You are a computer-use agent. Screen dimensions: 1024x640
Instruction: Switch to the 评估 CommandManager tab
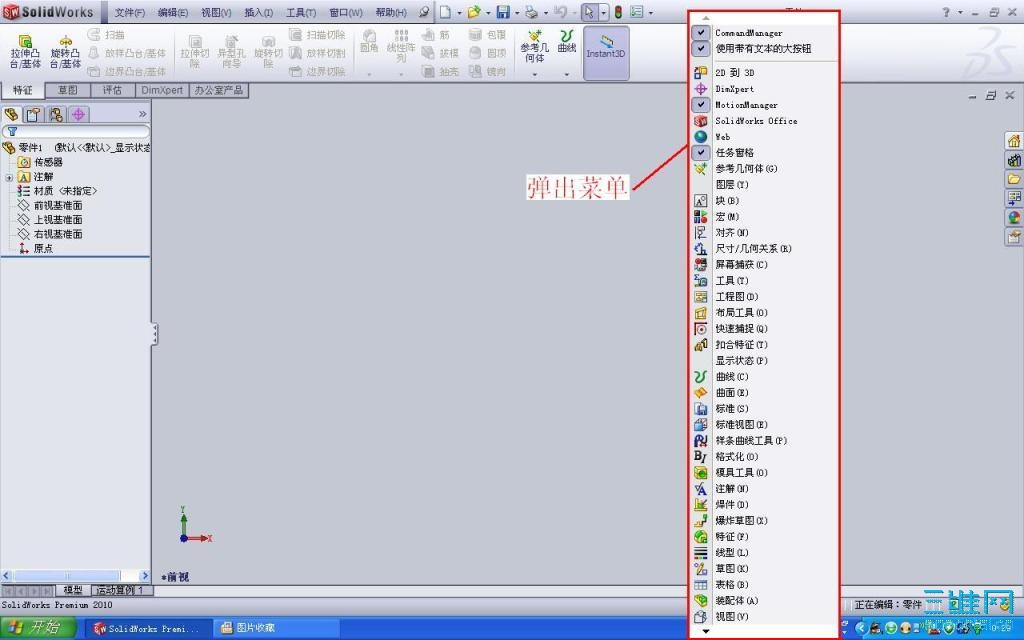click(112, 90)
